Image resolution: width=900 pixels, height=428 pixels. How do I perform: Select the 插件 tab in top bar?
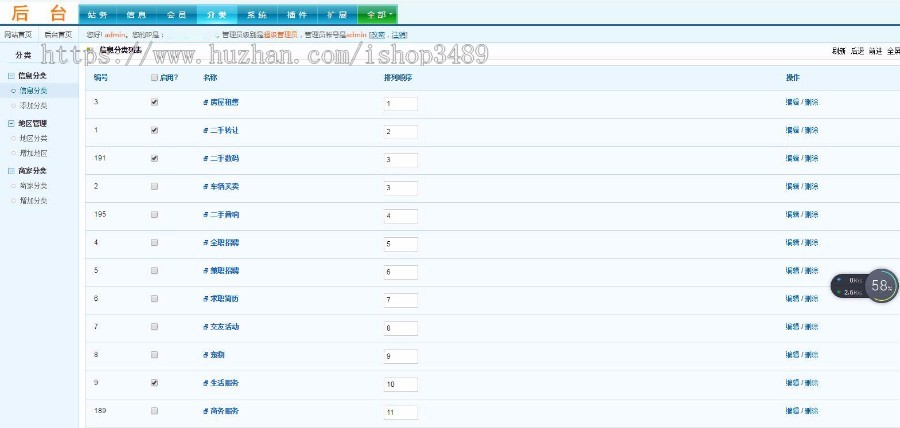pyautogui.click(x=297, y=14)
